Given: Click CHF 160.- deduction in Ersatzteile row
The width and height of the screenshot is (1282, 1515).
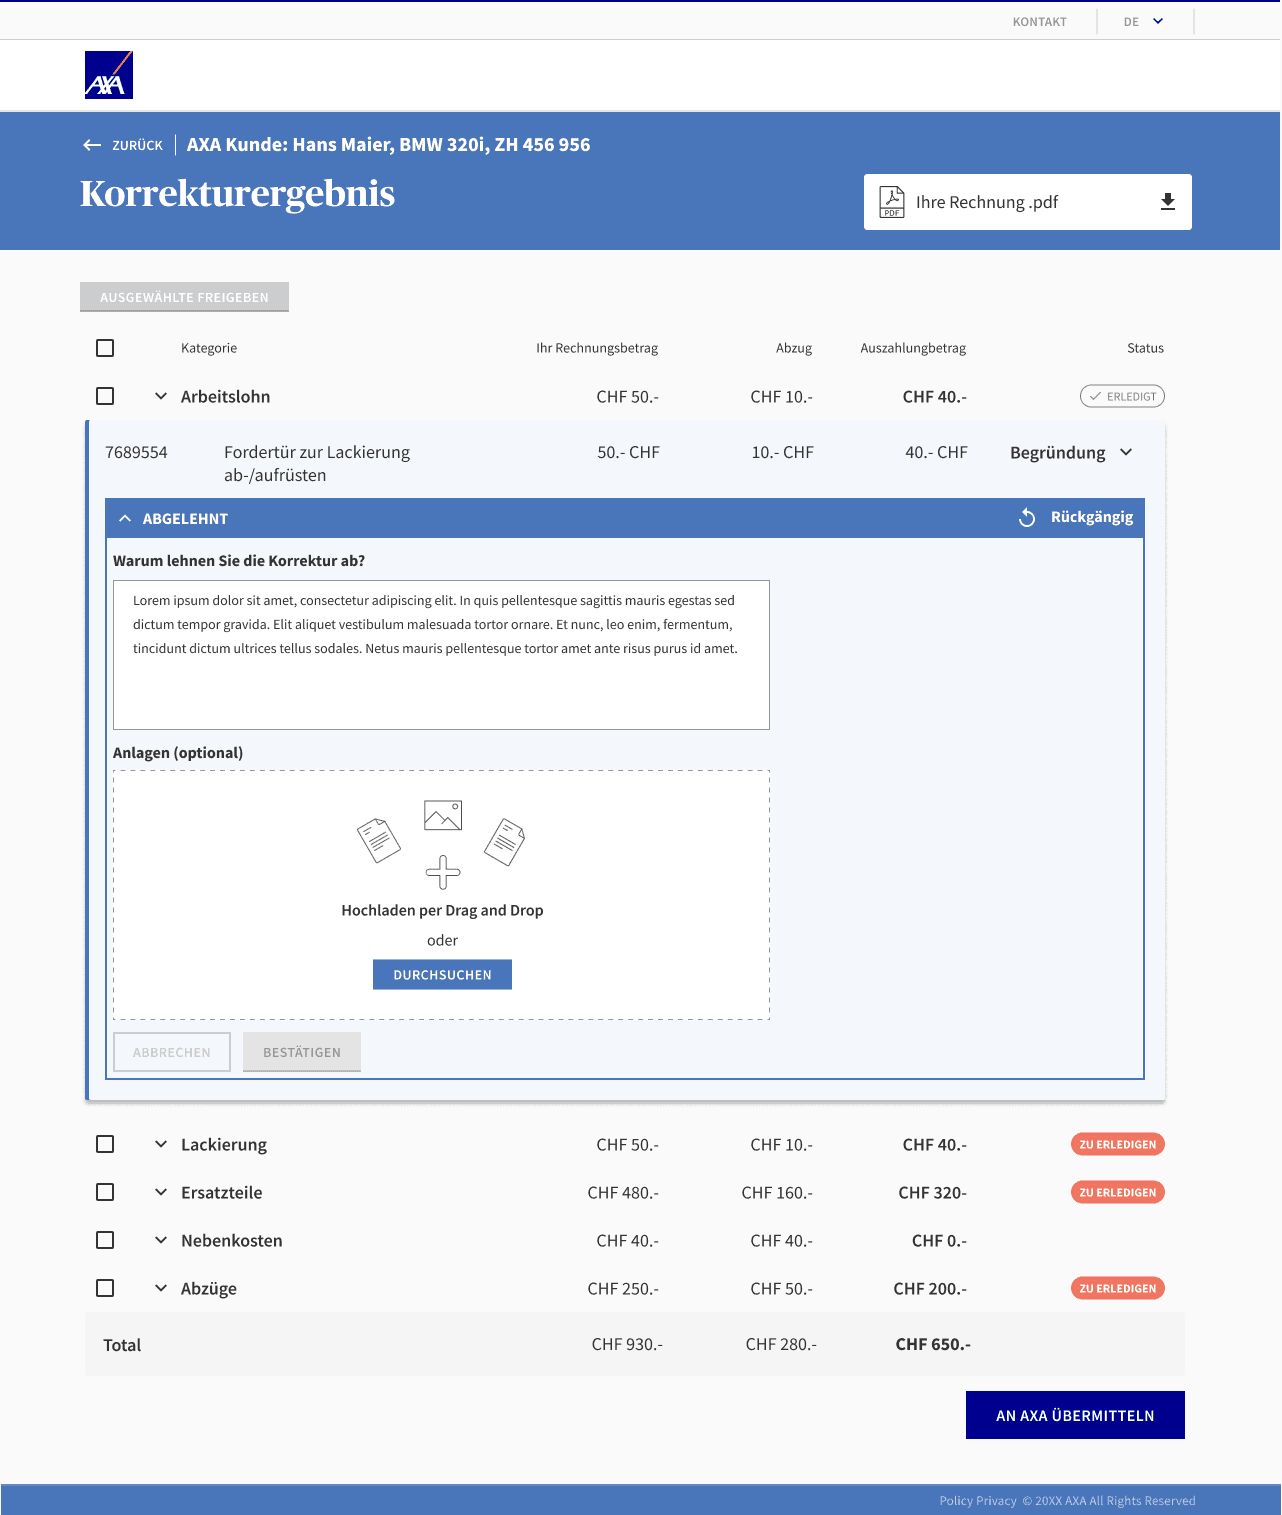Looking at the screenshot, I should coord(777,1192).
